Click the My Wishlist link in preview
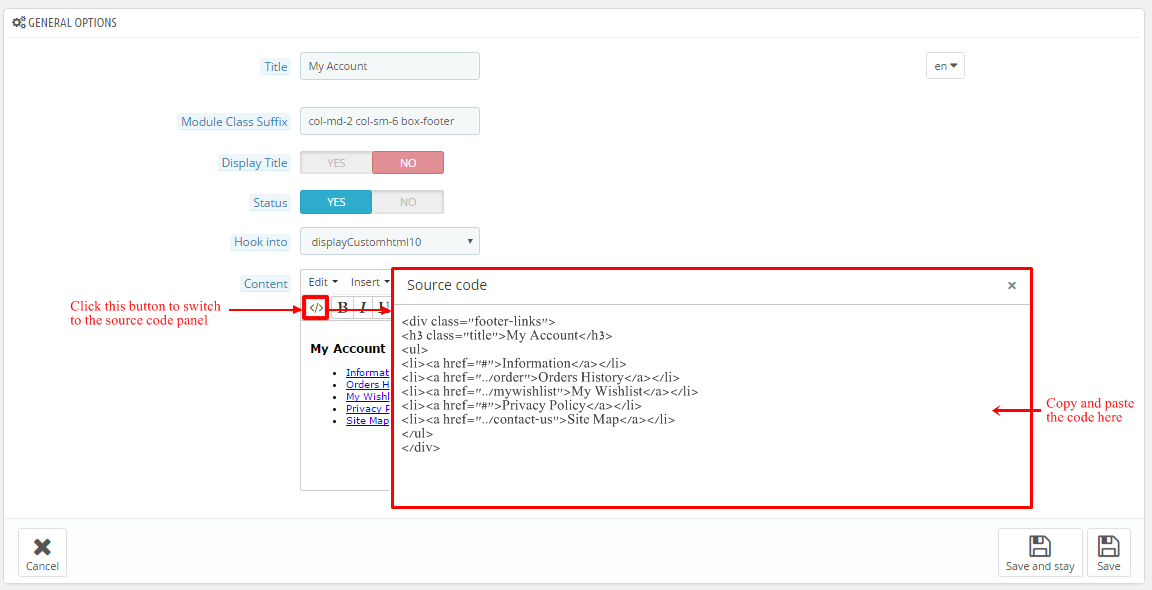Screen dimensions: 1152x590 pyautogui.click(x=367, y=397)
